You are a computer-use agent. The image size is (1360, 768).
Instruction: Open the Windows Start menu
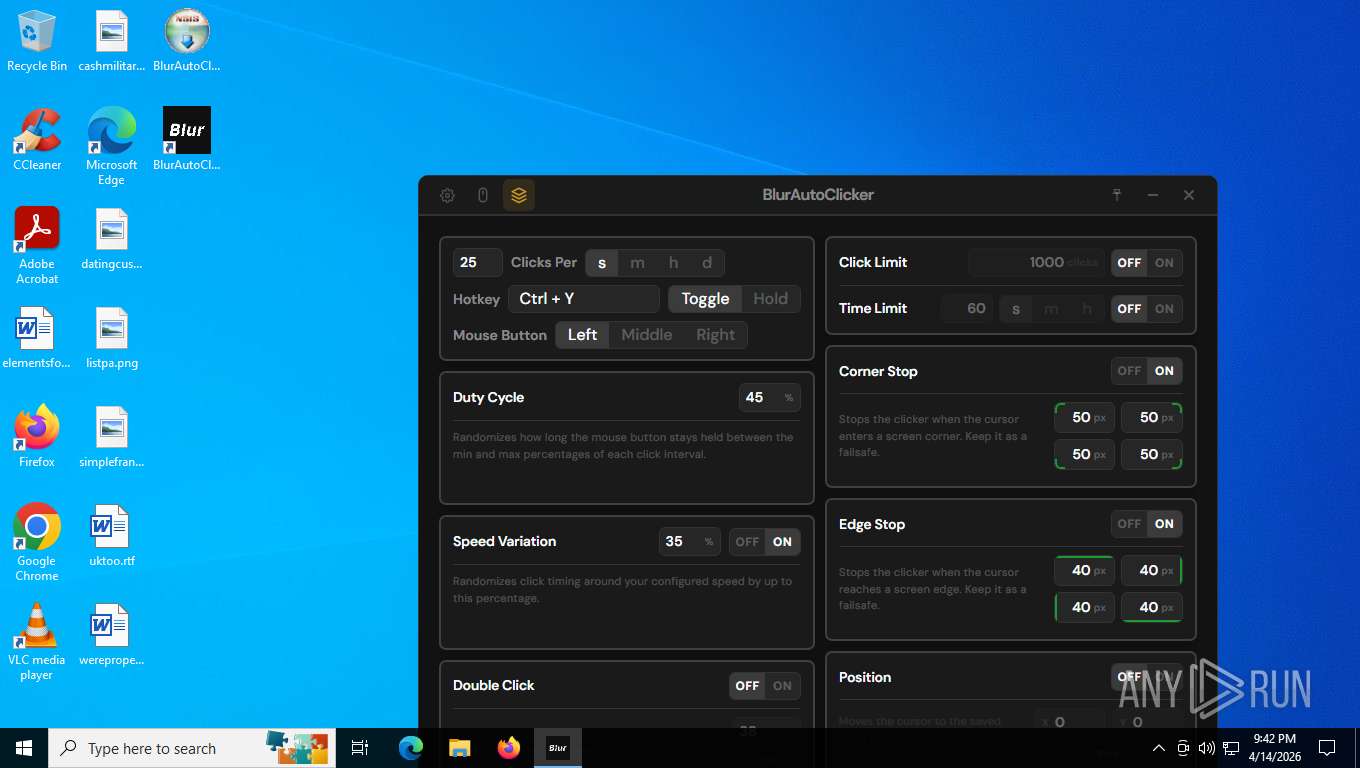(24, 748)
